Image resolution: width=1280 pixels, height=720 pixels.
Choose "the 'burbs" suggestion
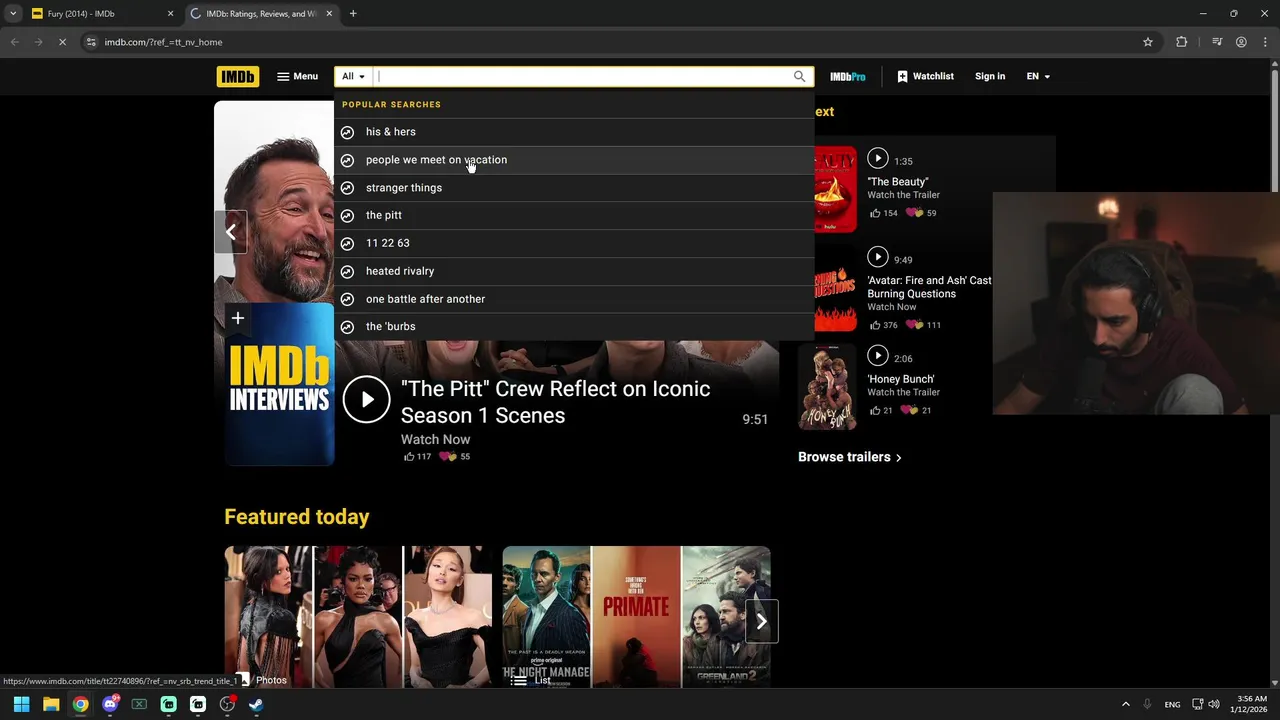click(x=574, y=326)
